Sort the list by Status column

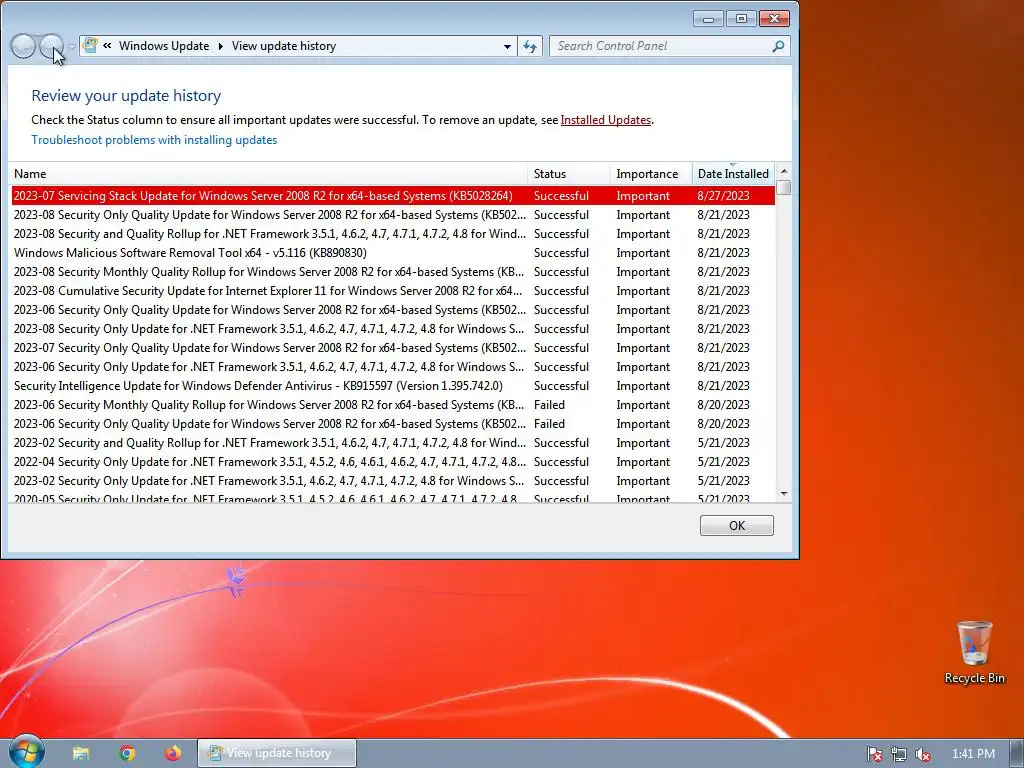(569, 174)
